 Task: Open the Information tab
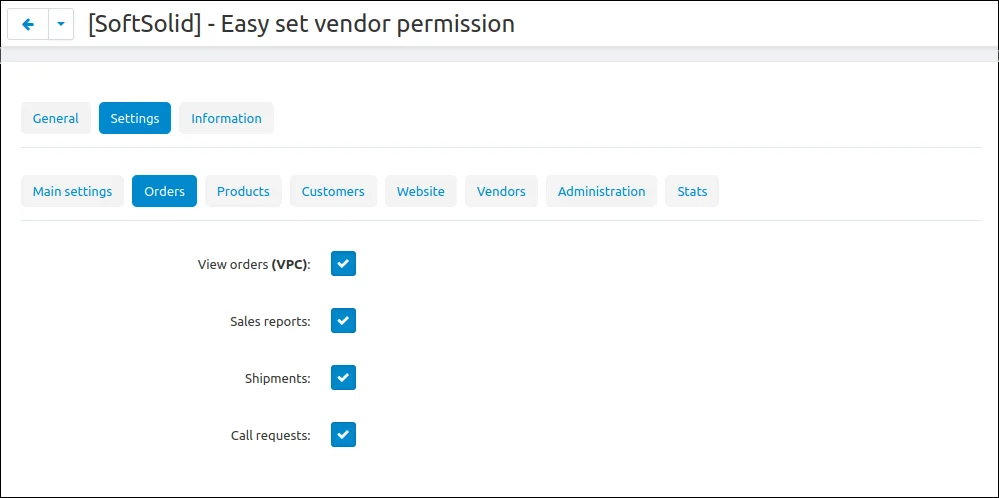click(226, 118)
